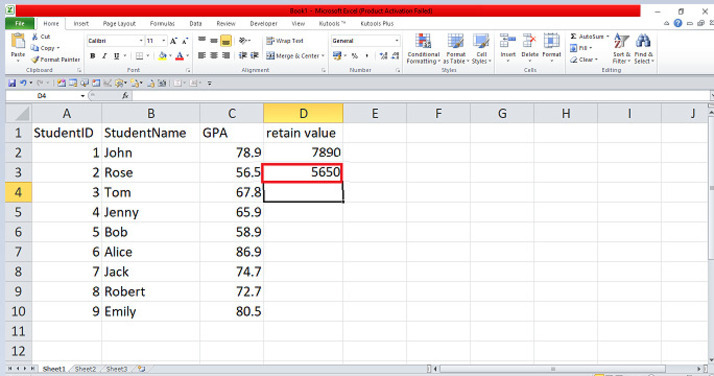Image resolution: width=714 pixels, height=376 pixels.
Task: Click Select All corner button
Action: [18, 113]
